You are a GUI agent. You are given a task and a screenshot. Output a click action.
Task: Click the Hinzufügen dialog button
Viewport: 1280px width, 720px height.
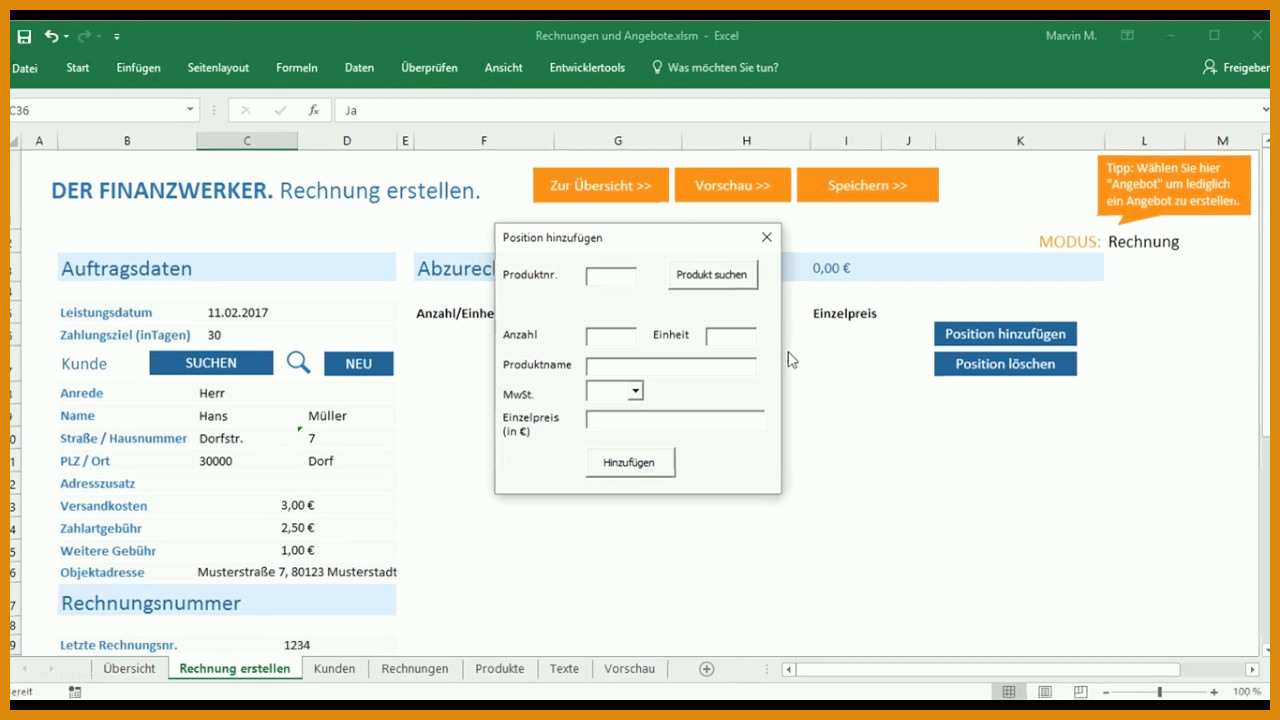[630, 462]
